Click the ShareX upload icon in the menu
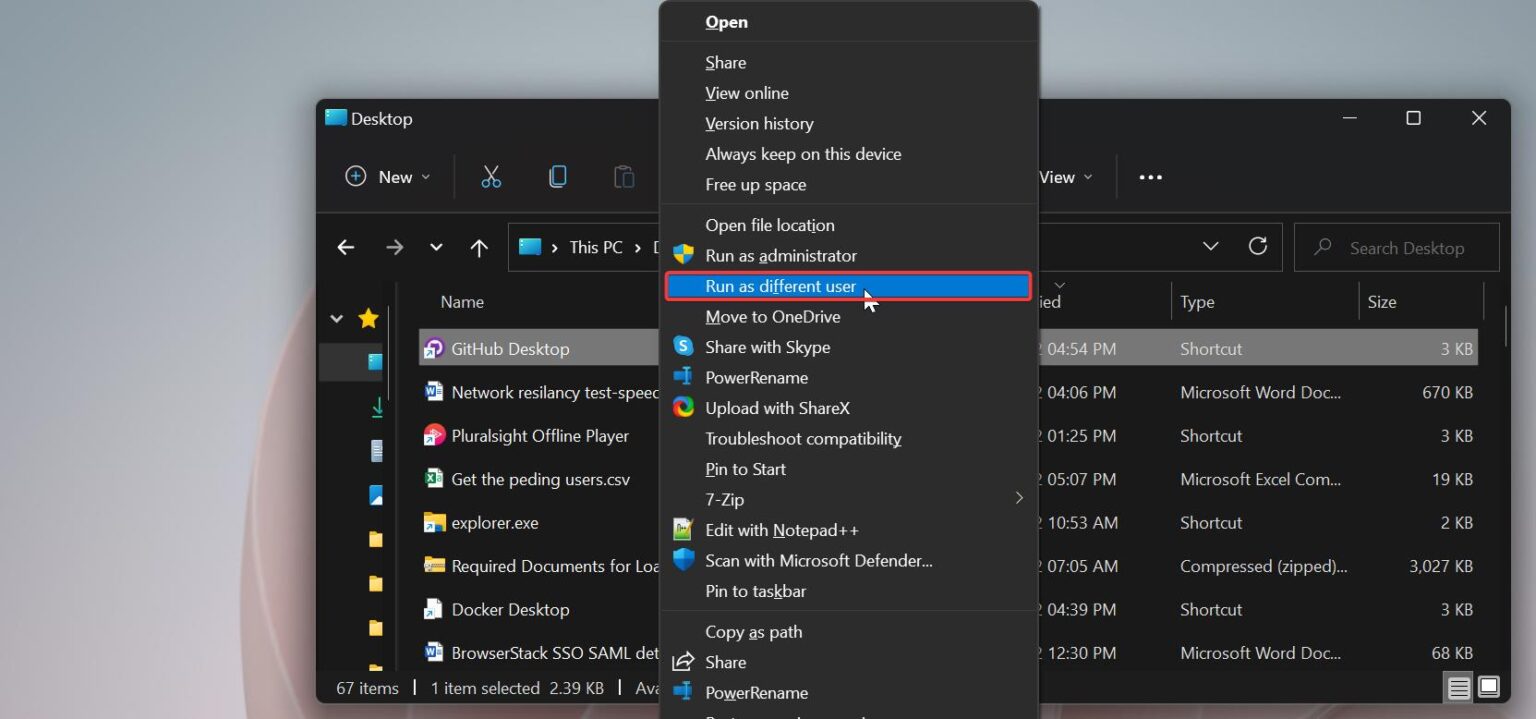Screen dimensions: 1536x719 pyautogui.click(x=684, y=408)
